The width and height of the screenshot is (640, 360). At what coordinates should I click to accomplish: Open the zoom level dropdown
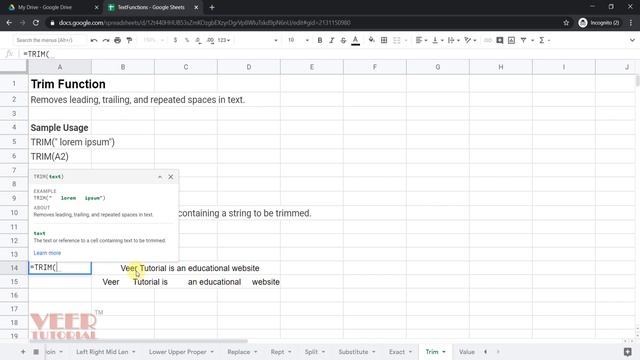tap(154, 40)
